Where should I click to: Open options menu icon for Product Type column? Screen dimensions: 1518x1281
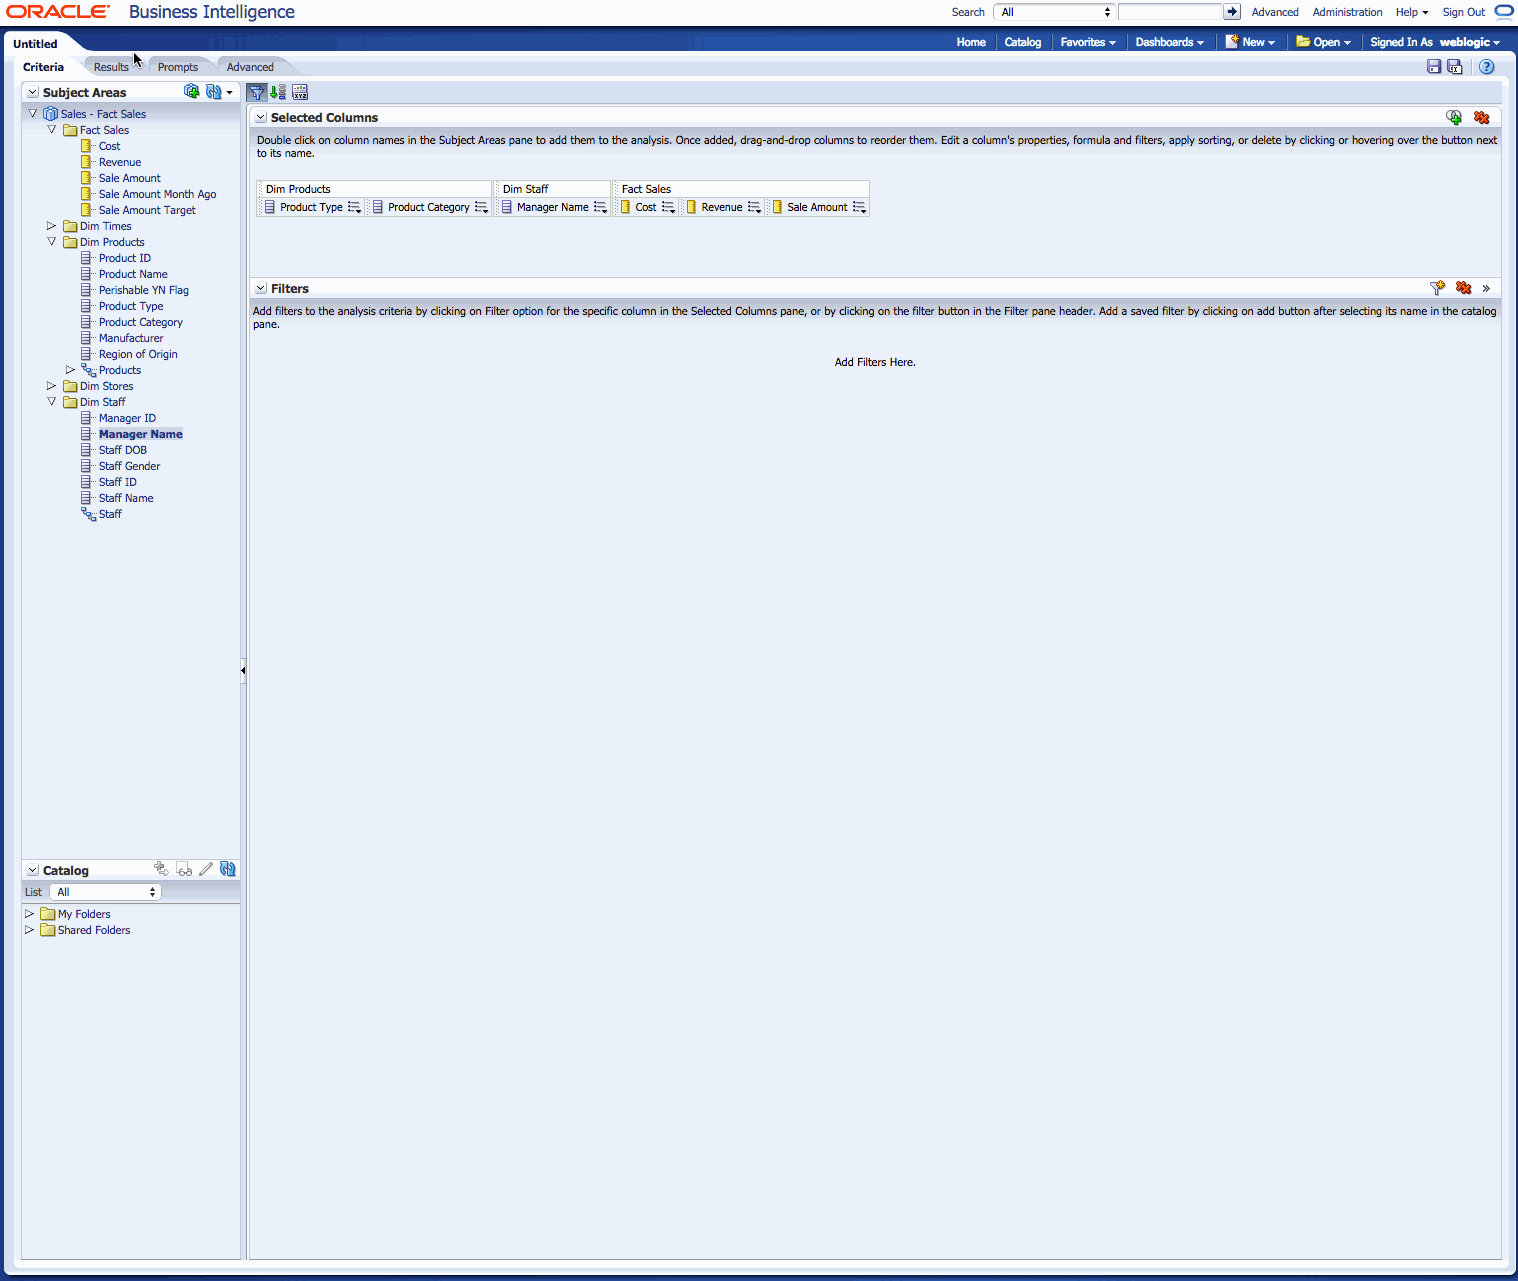[x=354, y=207]
